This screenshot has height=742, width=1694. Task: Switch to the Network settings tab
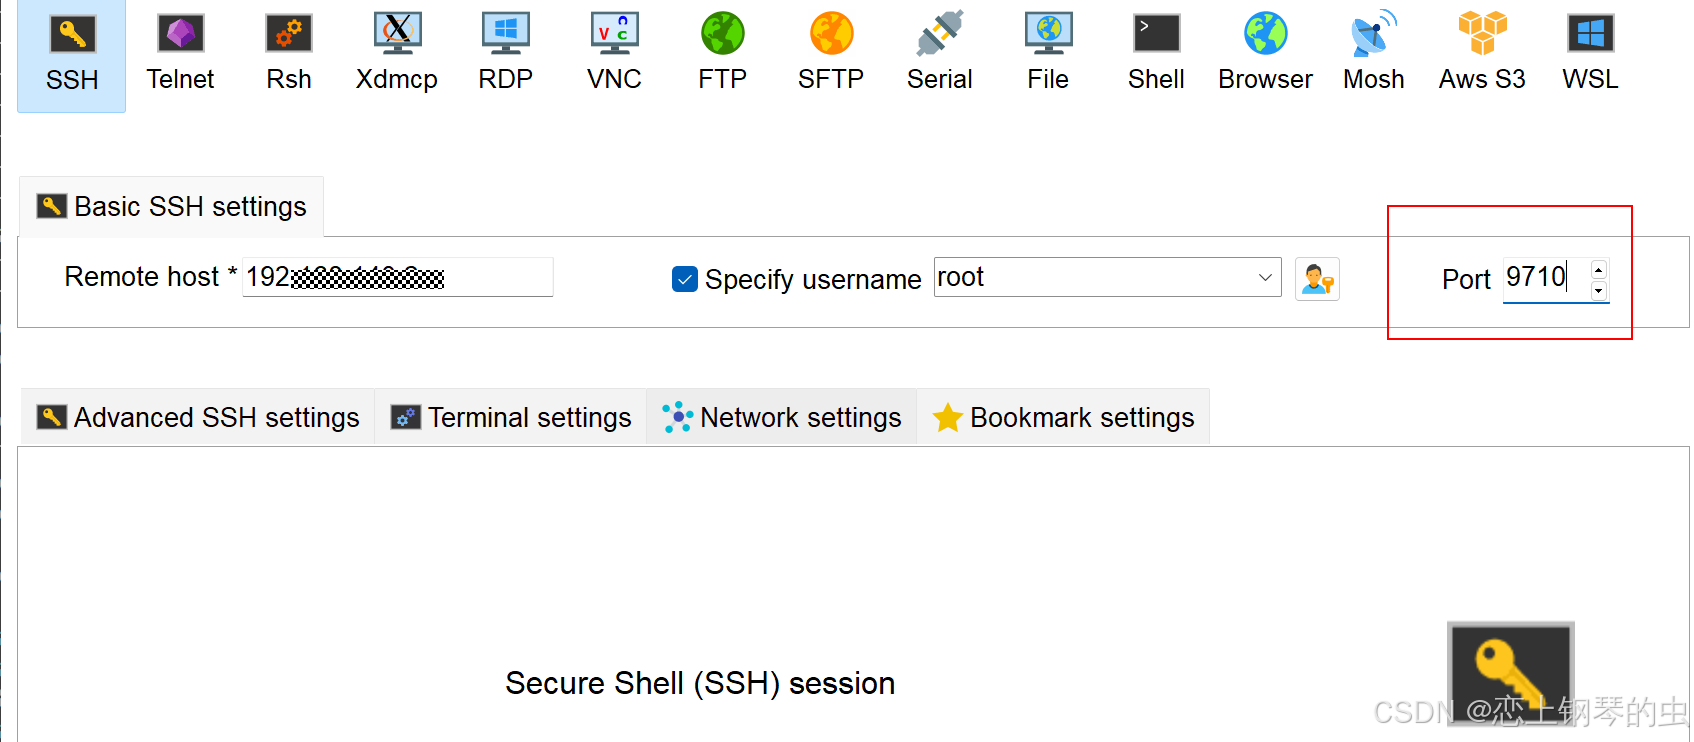[x=780, y=417]
